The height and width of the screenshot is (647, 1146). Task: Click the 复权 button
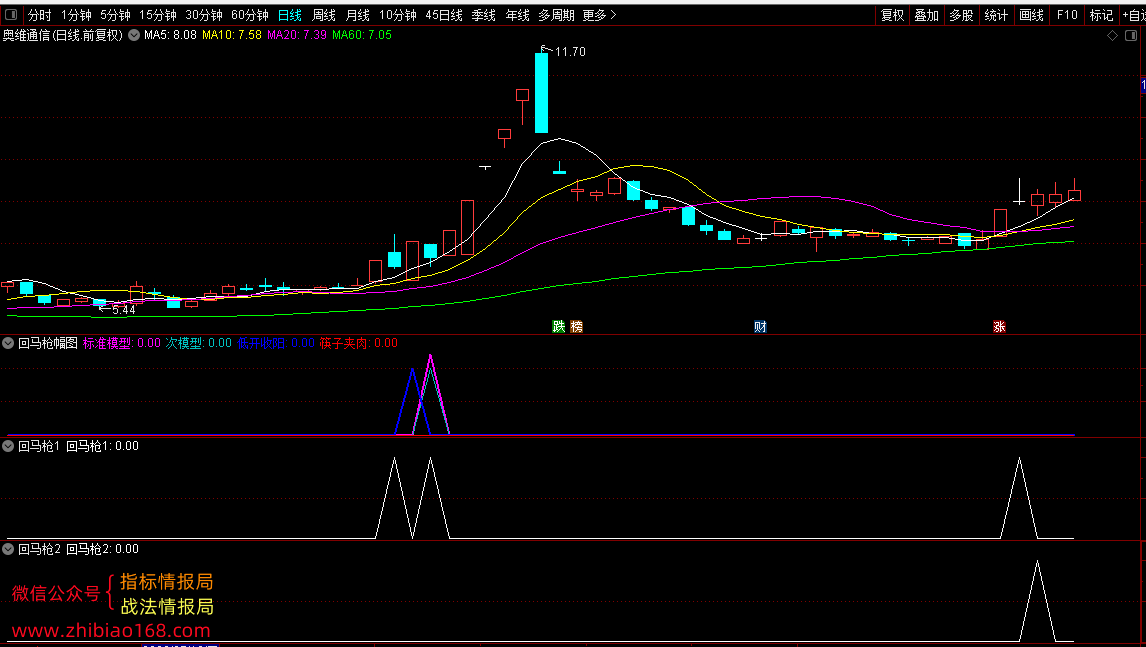click(x=892, y=15)
